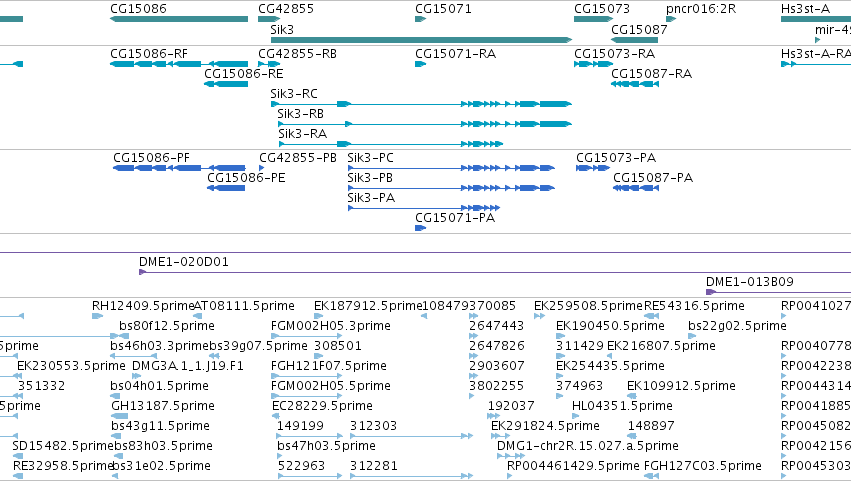Image resolution: width=851 pixels, height=481 pixels.
Task: Select EST RP004461429.5prime
Action: tap(573, 467)
